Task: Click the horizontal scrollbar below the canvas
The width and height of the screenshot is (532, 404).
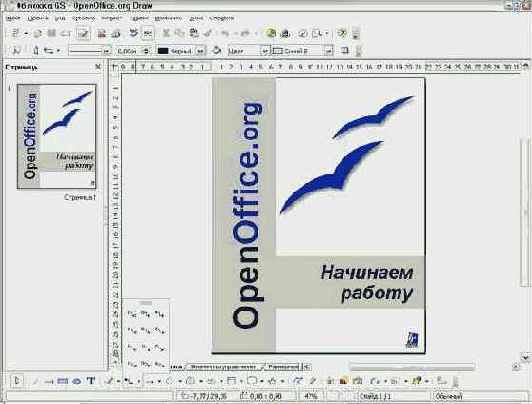Action: point(412,366)
